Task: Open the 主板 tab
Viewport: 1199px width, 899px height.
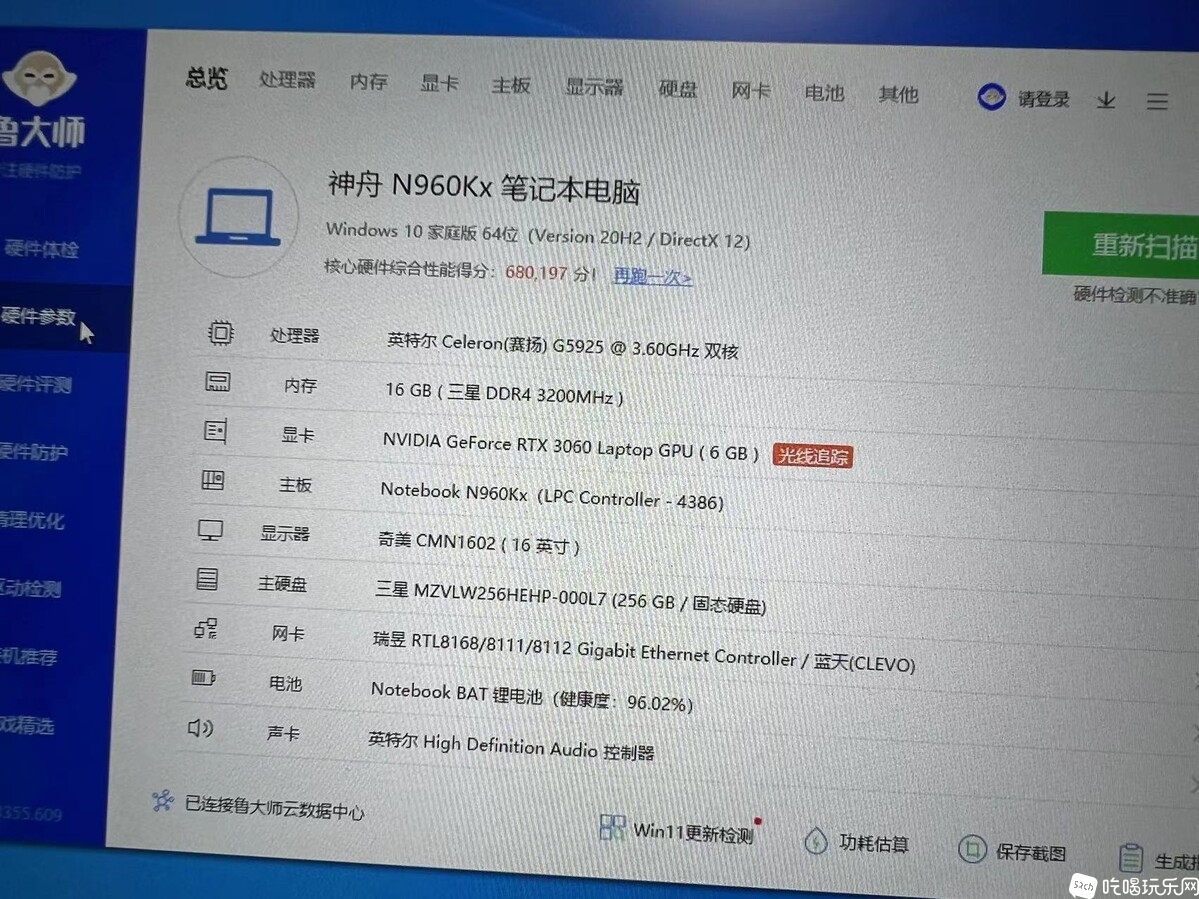Action: [x=511, y=86]
